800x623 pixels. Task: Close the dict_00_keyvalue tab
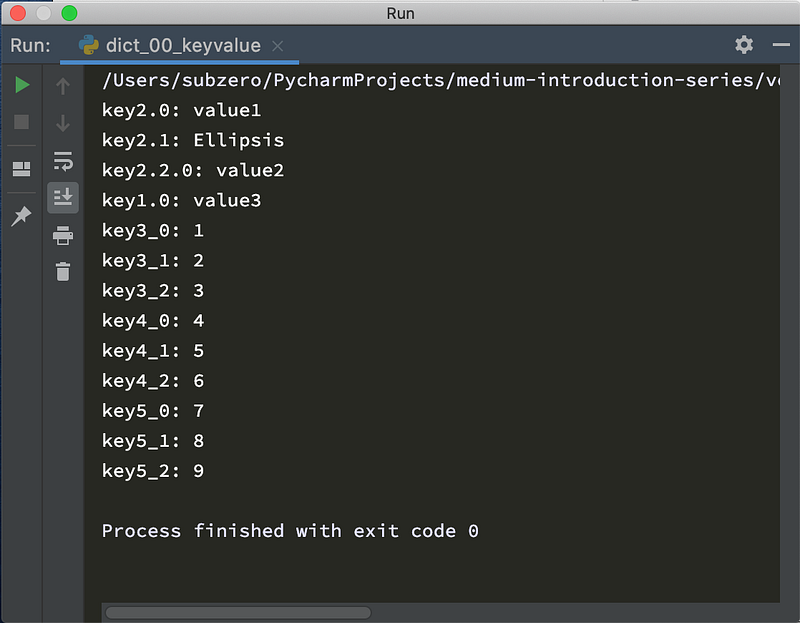[278, 46]
